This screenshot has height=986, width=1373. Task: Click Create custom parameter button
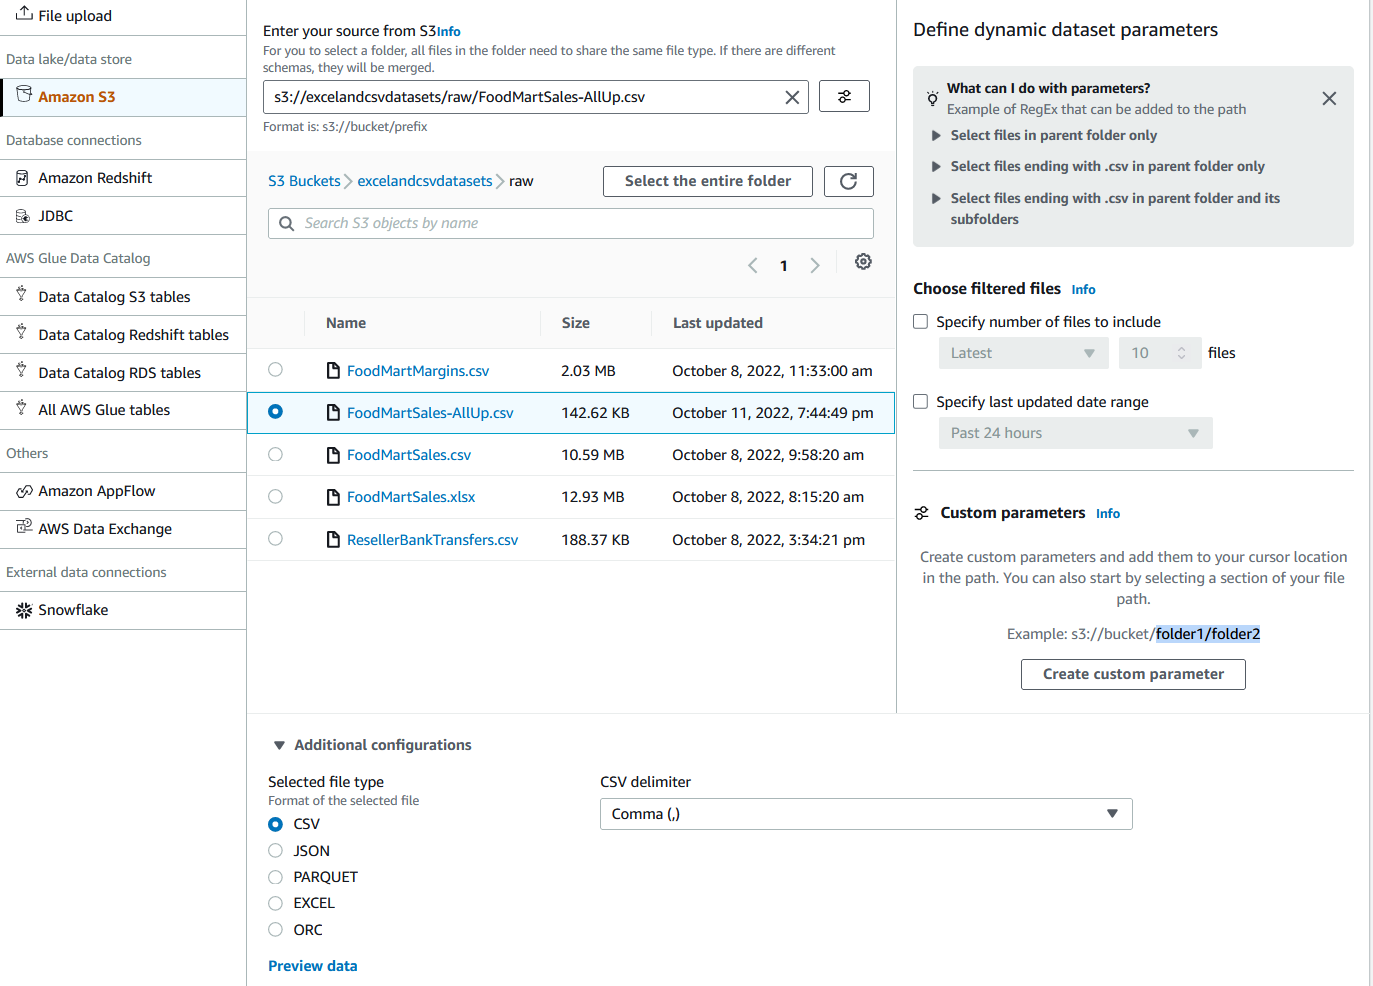coord(1133,674)
